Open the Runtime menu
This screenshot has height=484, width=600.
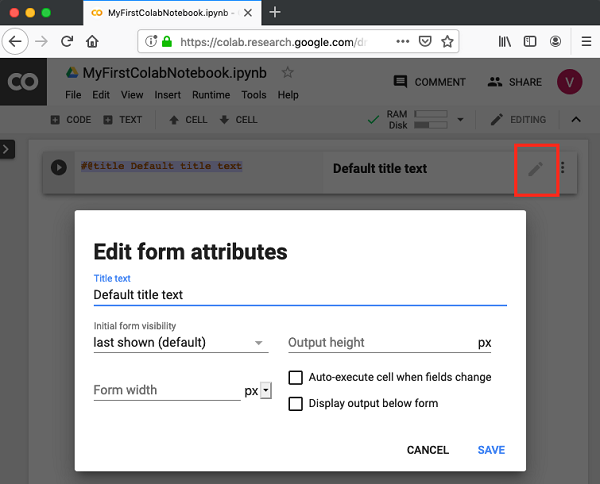click(210, 95)
